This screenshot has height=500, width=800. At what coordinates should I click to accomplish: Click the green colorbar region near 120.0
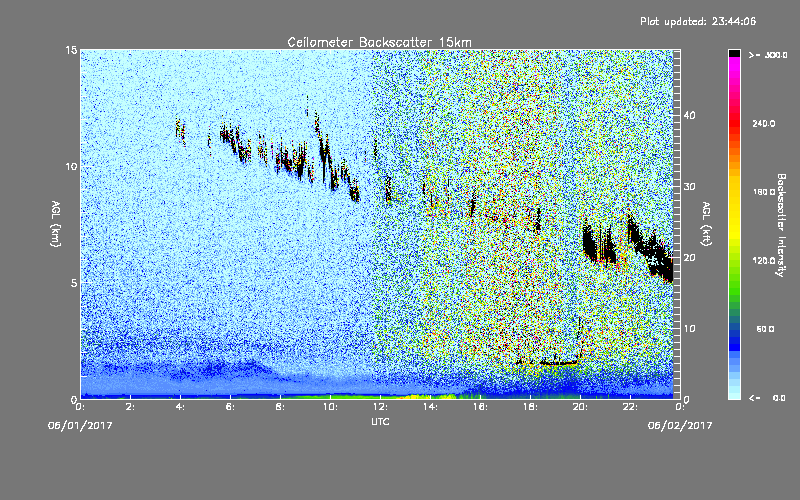pos(734,261)
